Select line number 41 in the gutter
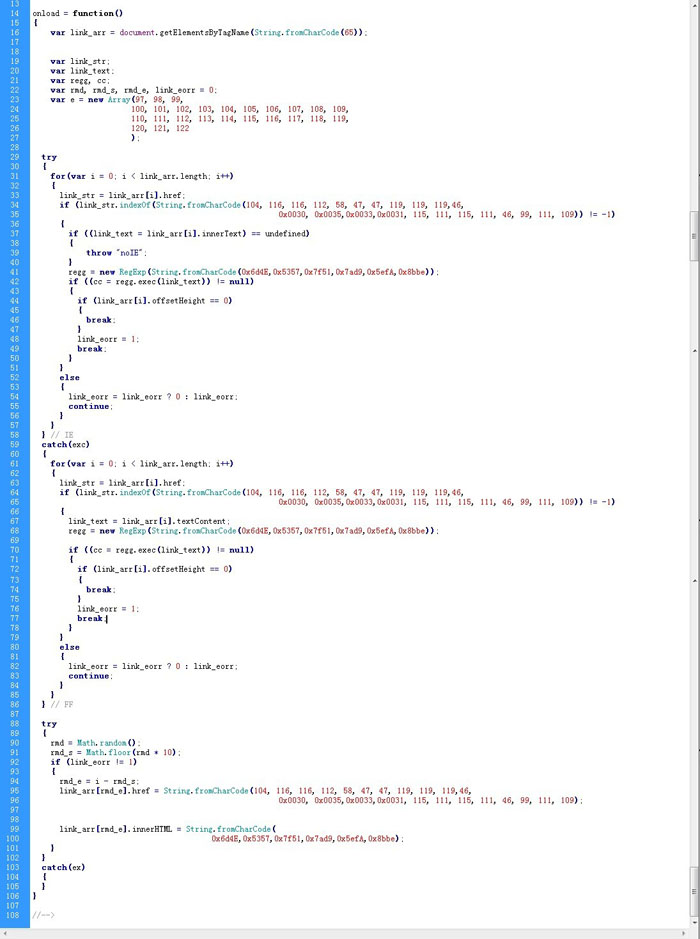 point(15,272)
